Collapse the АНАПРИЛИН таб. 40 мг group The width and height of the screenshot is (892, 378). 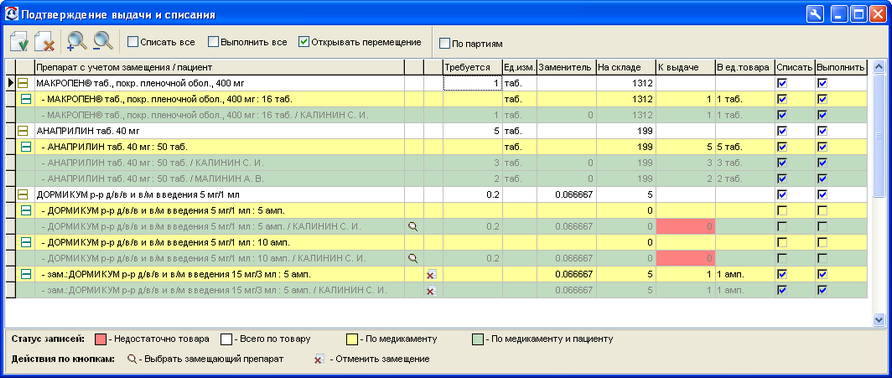click(x=23, y=131)
